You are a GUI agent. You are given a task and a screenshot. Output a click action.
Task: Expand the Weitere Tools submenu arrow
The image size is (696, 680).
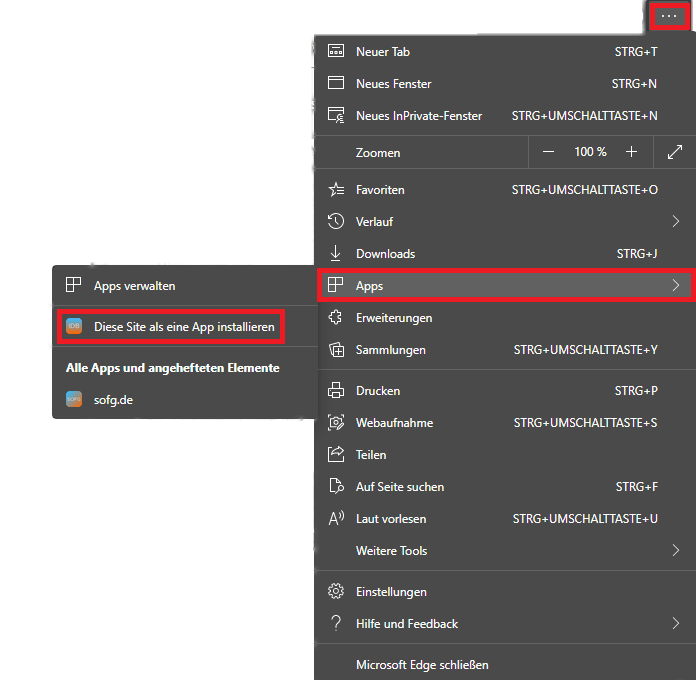click(x=676, y=551)
